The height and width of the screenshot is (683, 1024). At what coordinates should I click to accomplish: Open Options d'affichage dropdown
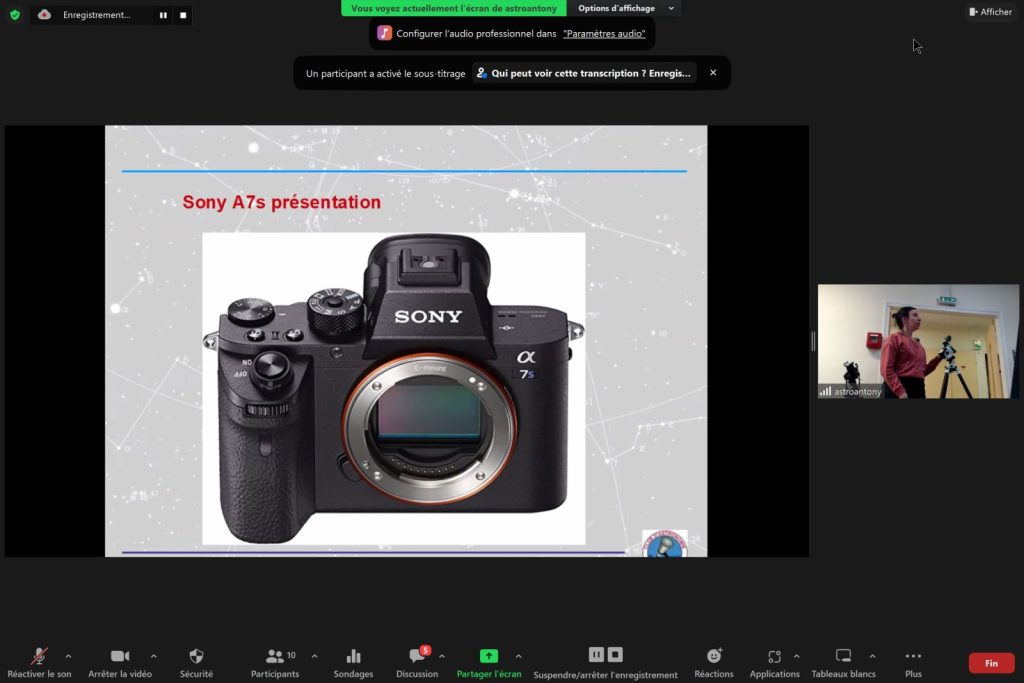[x=625, y=8]
